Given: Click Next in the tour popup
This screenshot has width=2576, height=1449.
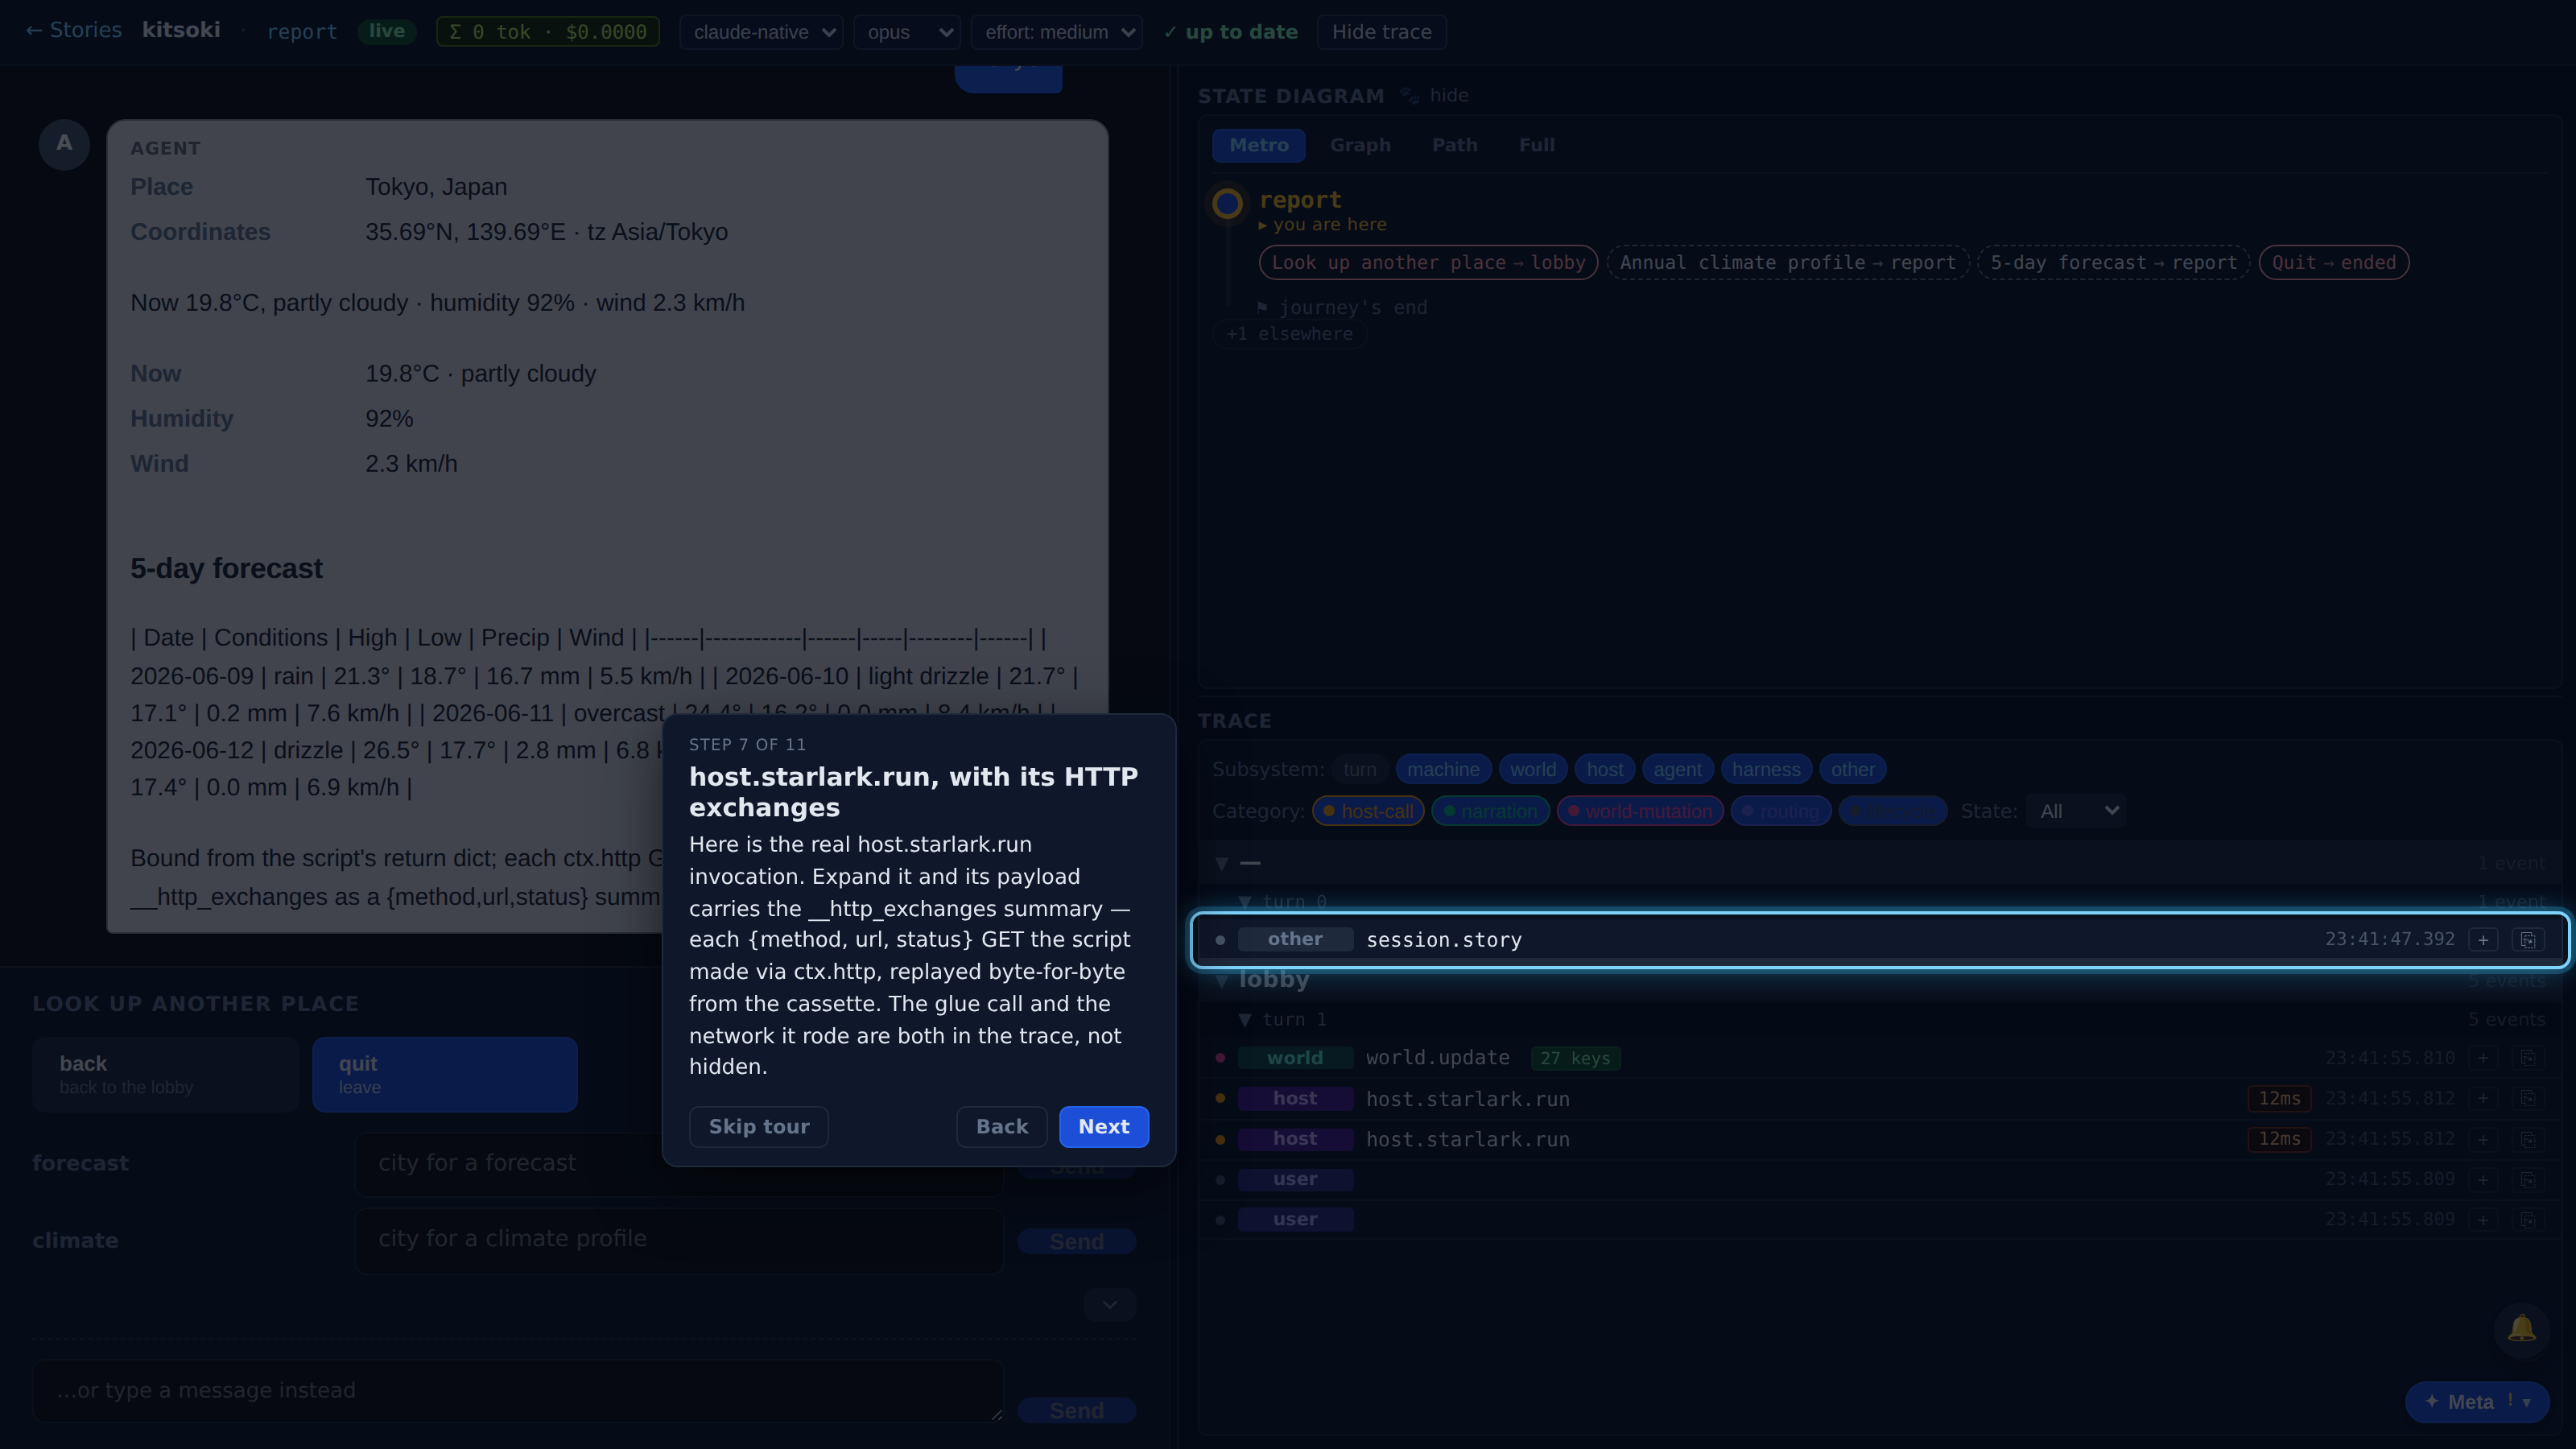Looking at the screenshot, I should pos(1104,1127).
